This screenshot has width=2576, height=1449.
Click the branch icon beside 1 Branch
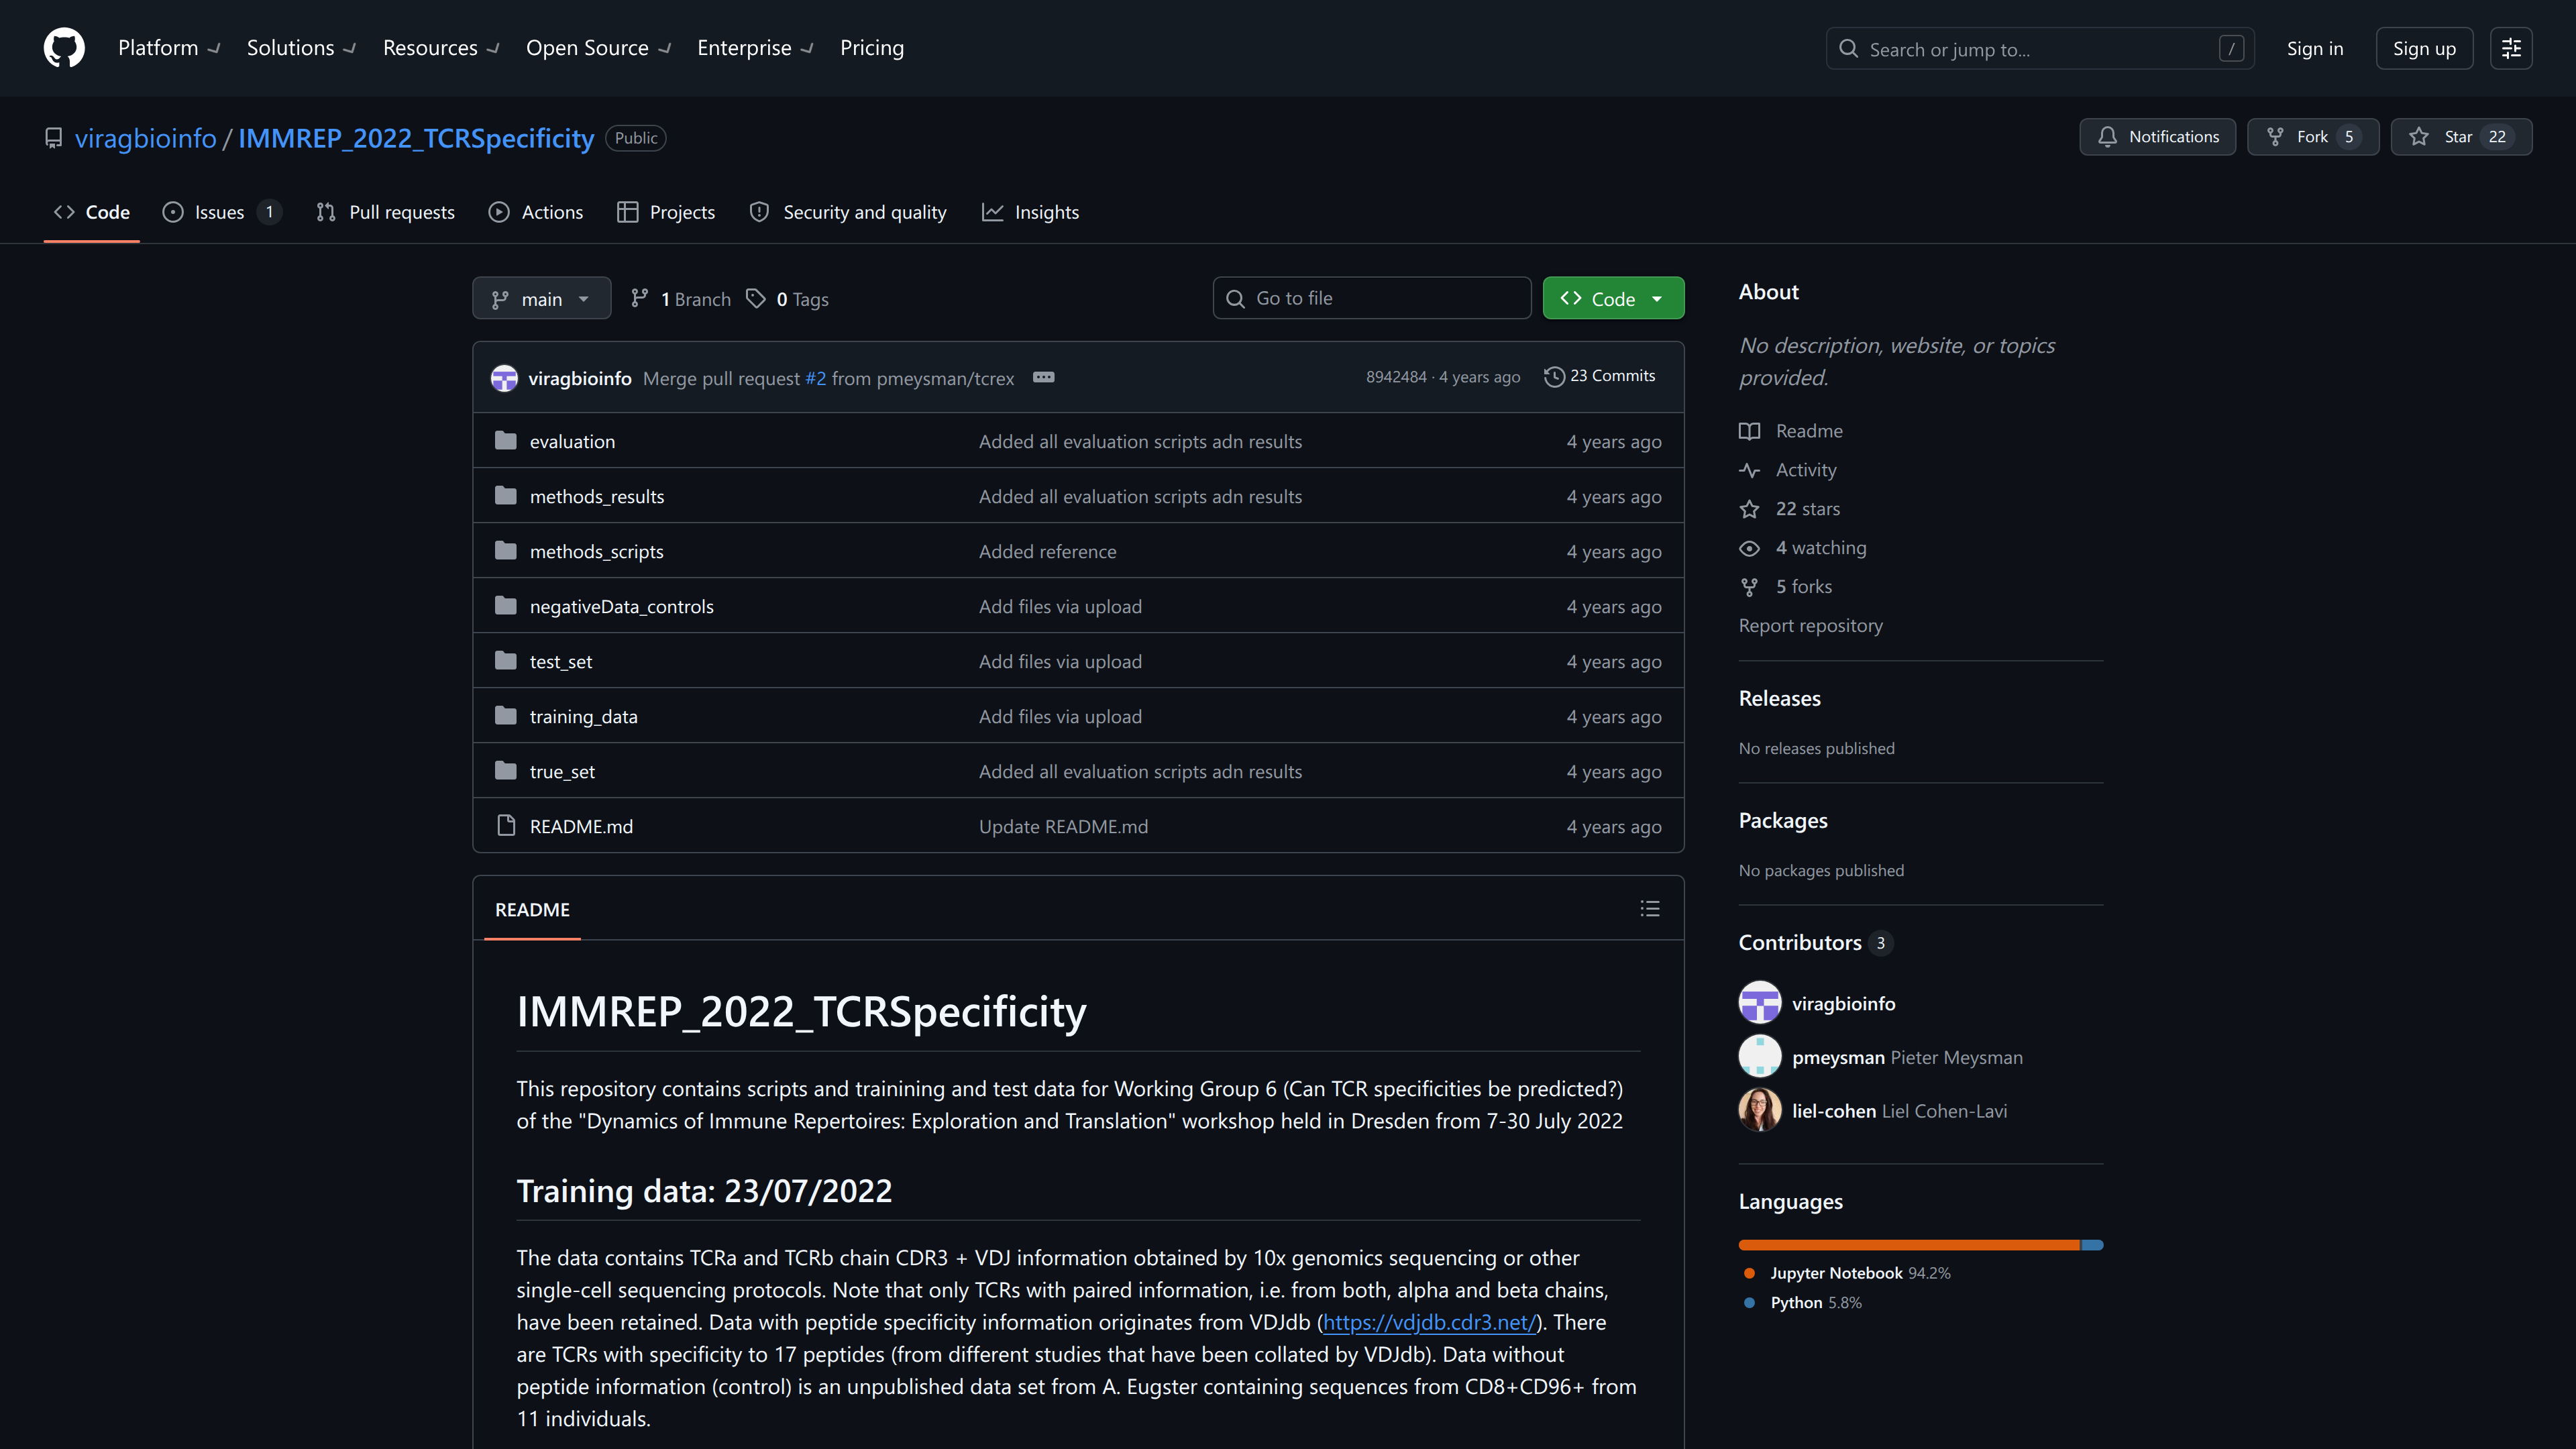point(640,299)
